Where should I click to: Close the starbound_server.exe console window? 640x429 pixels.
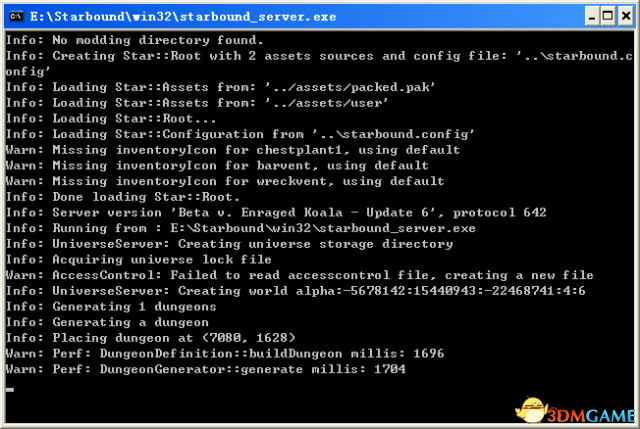[626, 16]
